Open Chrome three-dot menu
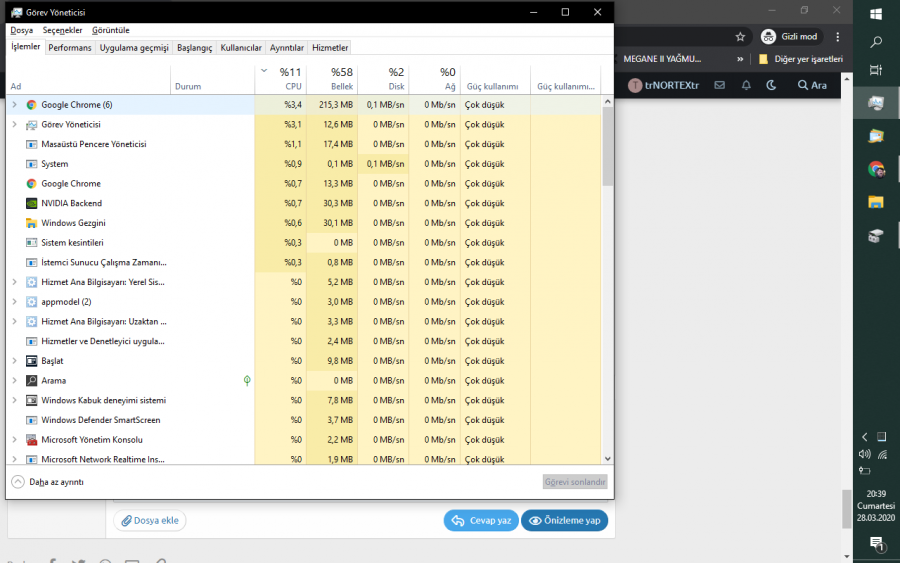Image resolution: width=900 pixels, height=563 pixels. pos(837,37)
